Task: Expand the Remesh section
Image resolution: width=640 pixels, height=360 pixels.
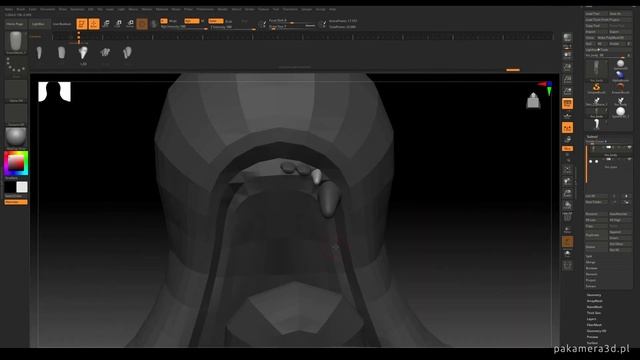Action: click(x=591, y=274)
